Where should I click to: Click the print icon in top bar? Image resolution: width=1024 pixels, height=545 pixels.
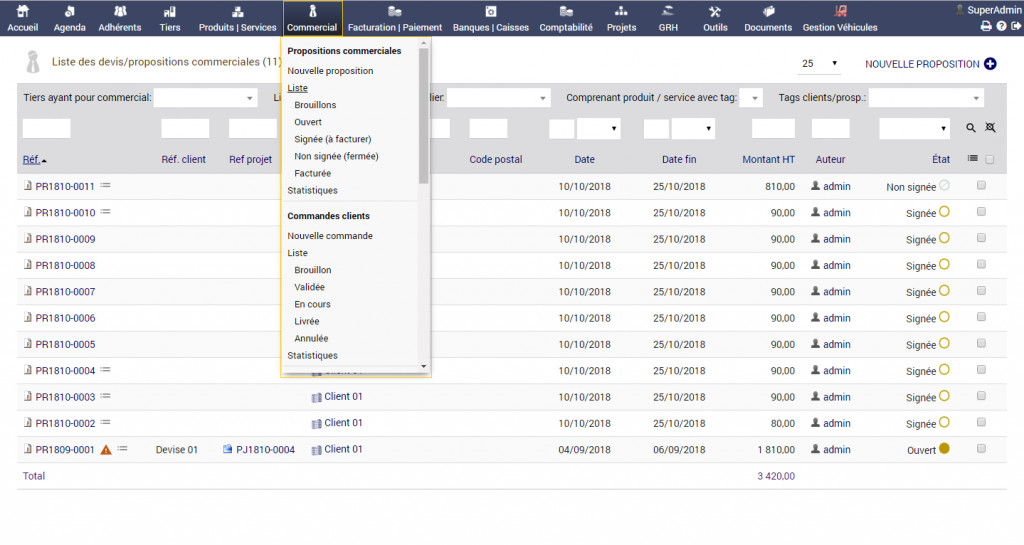click(x=985, y=26)
